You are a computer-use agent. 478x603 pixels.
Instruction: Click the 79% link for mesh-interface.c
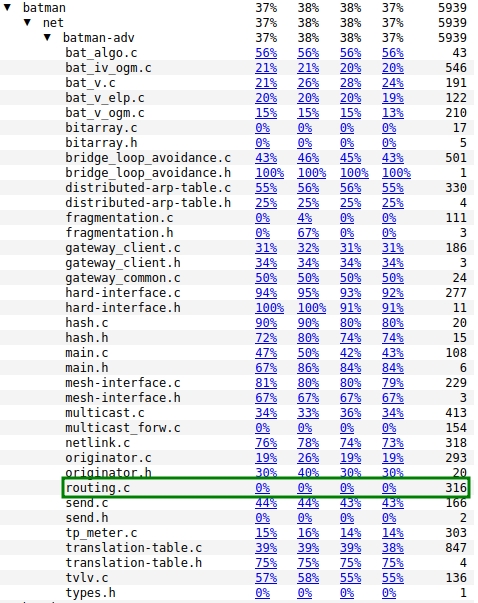(x=393, y=383)
